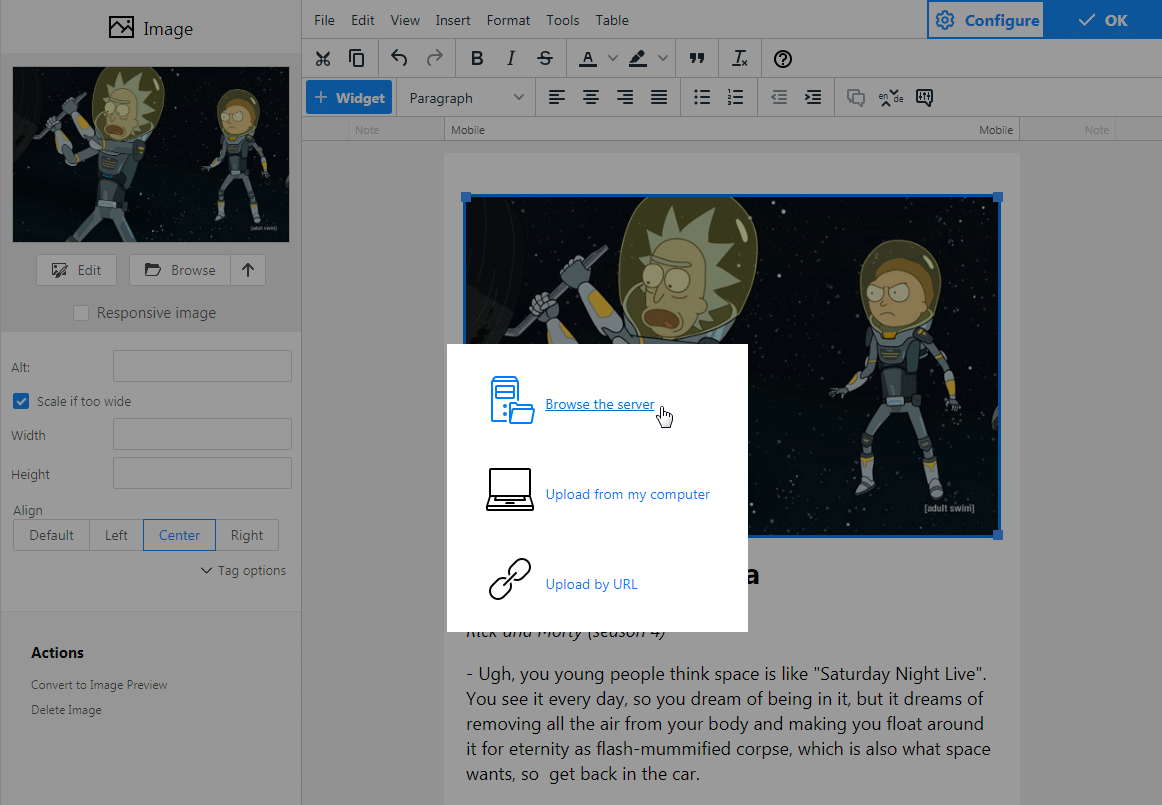Click the server folder icon

click(x=511, y=400)
